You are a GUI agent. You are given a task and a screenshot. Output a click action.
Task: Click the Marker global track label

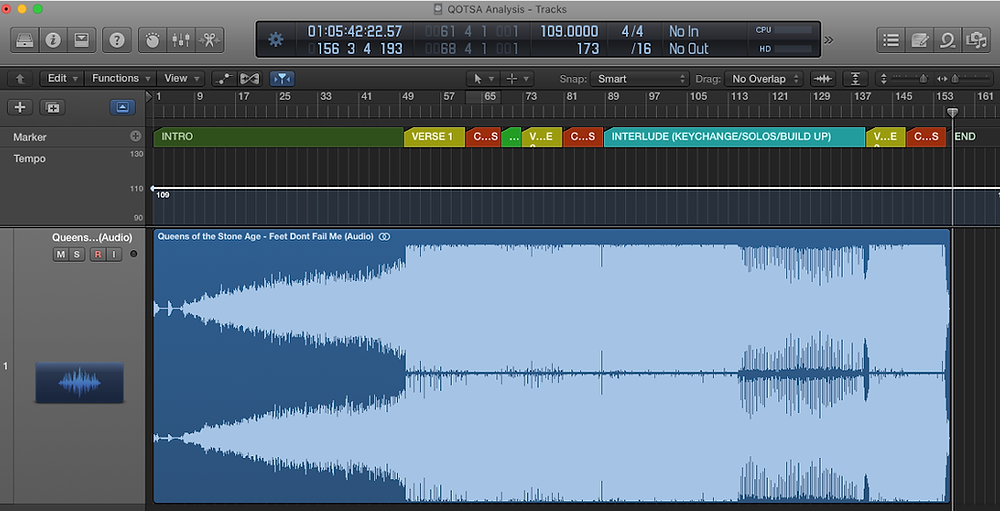pyautogui.click(x=30, y=137)
